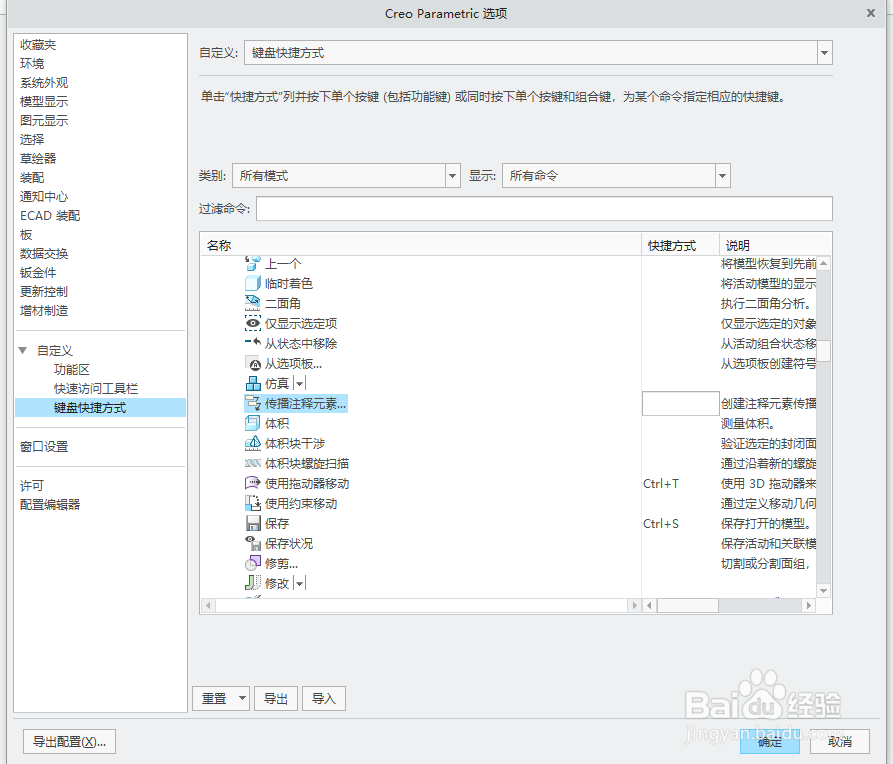Click the 体积块螺旋扫描 icon
The width and height of the screenshot is (893, 764).
tap(253, 463)
